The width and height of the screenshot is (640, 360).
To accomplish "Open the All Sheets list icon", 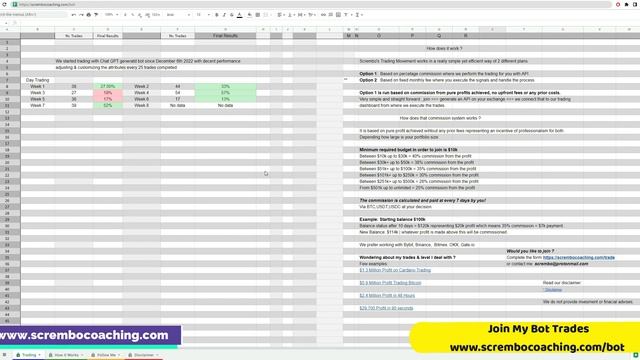I will [x=4, y=355].
